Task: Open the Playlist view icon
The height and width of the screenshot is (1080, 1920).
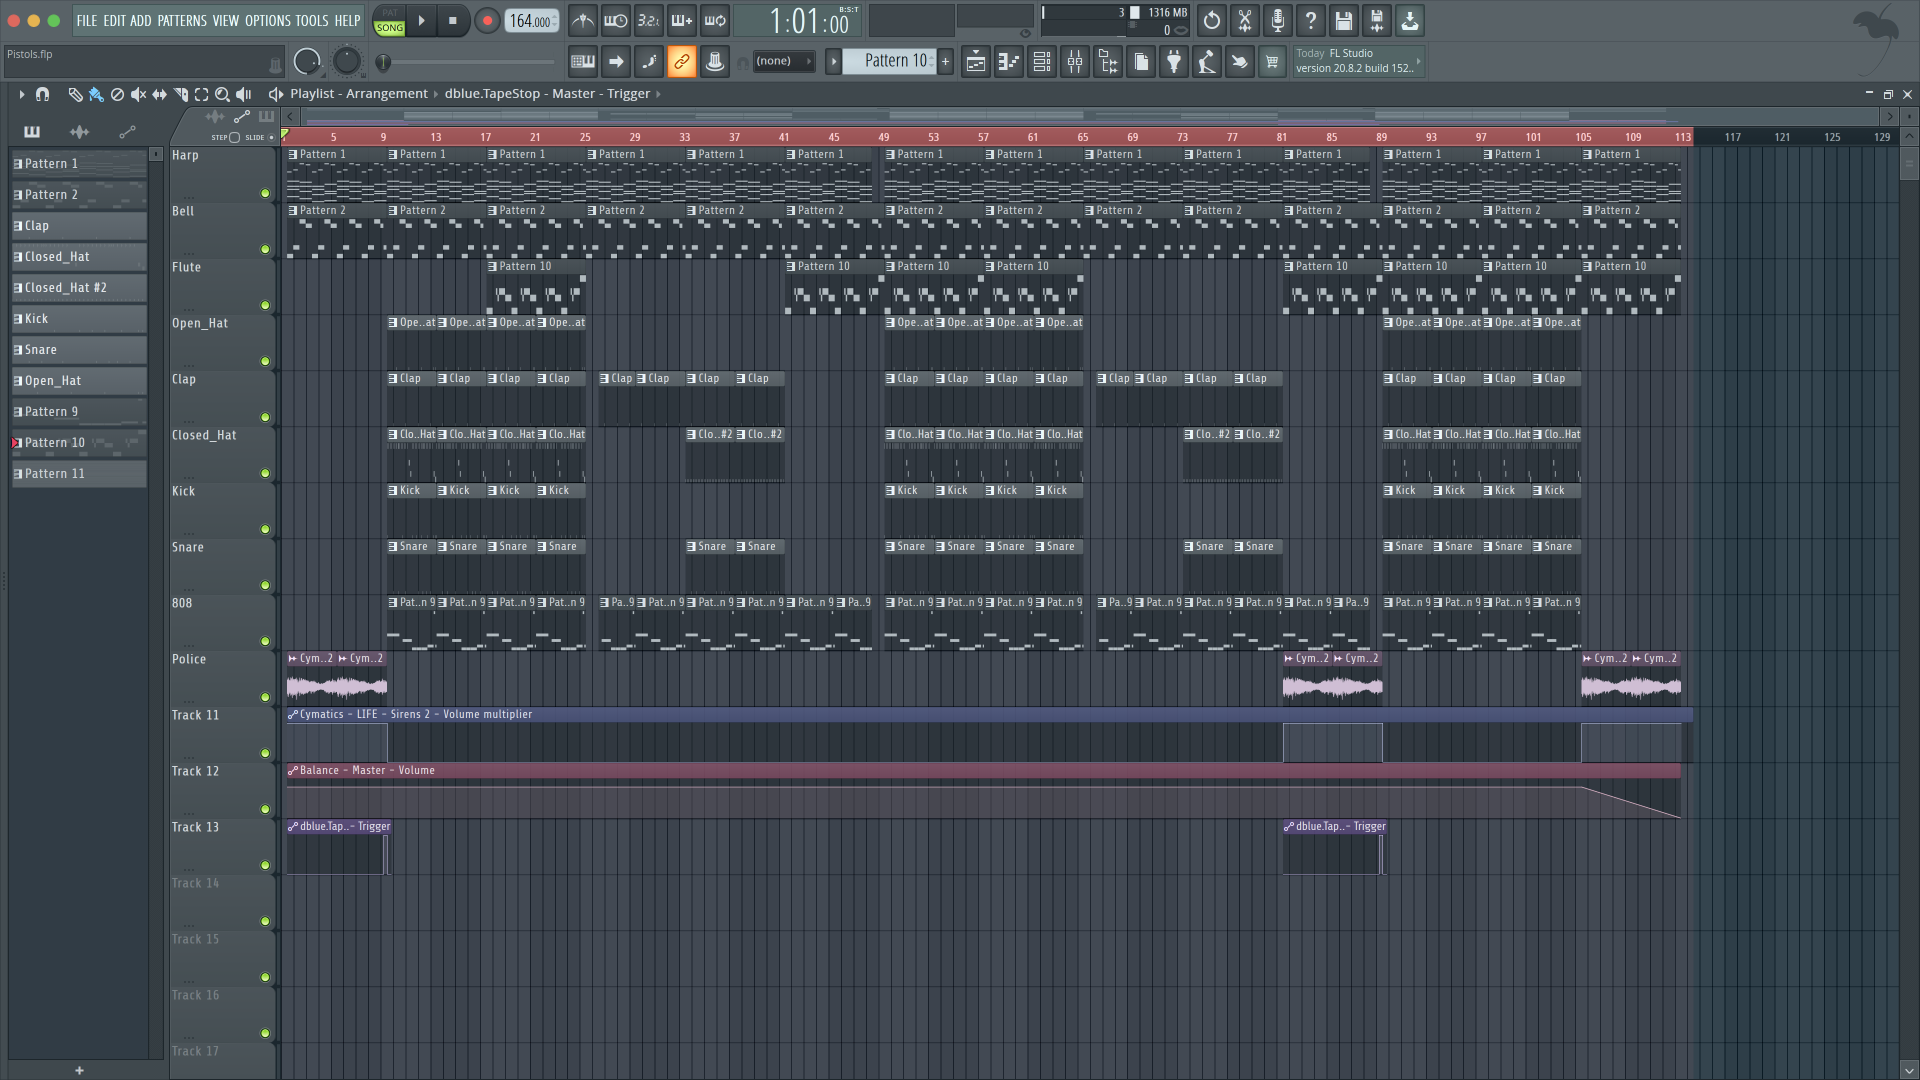Action: (976, 62)
